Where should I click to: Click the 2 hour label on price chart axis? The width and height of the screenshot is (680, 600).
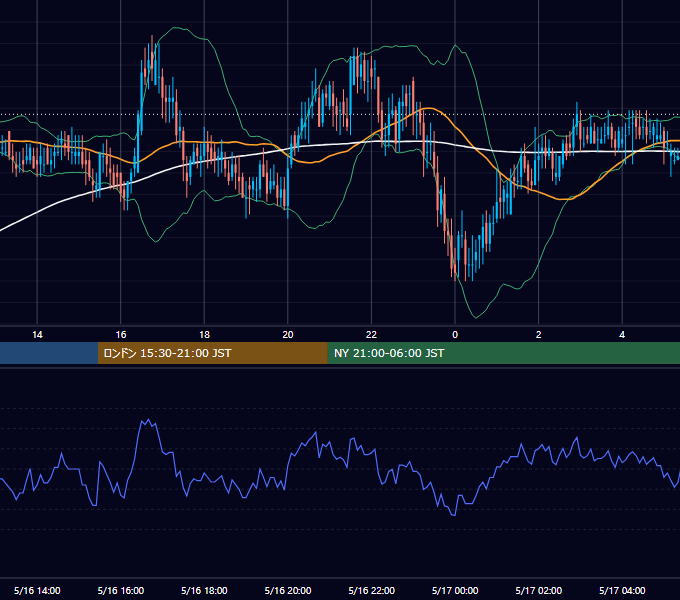pyautogui.click(x=539, y=335)
